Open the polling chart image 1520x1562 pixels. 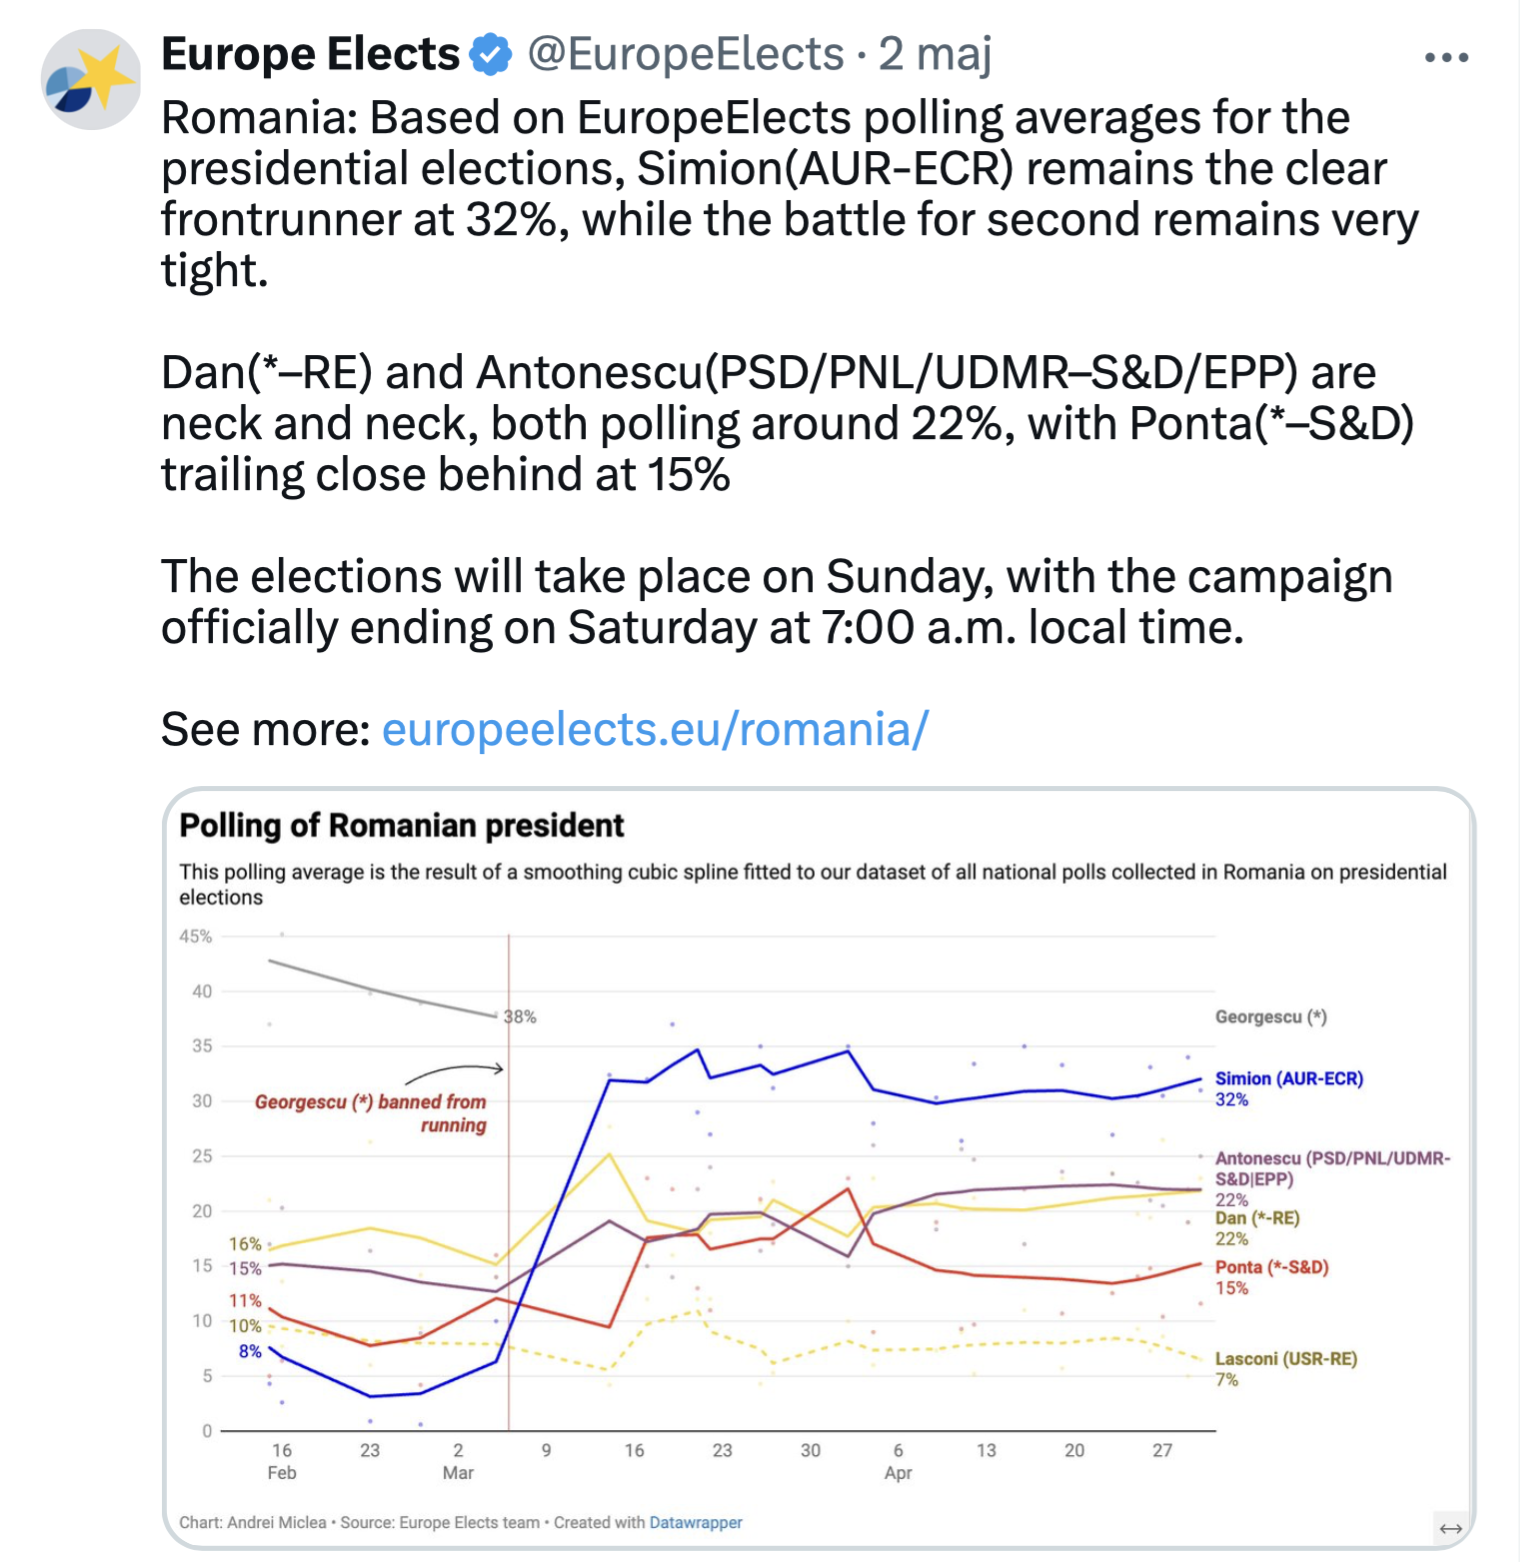(819, 1168)
